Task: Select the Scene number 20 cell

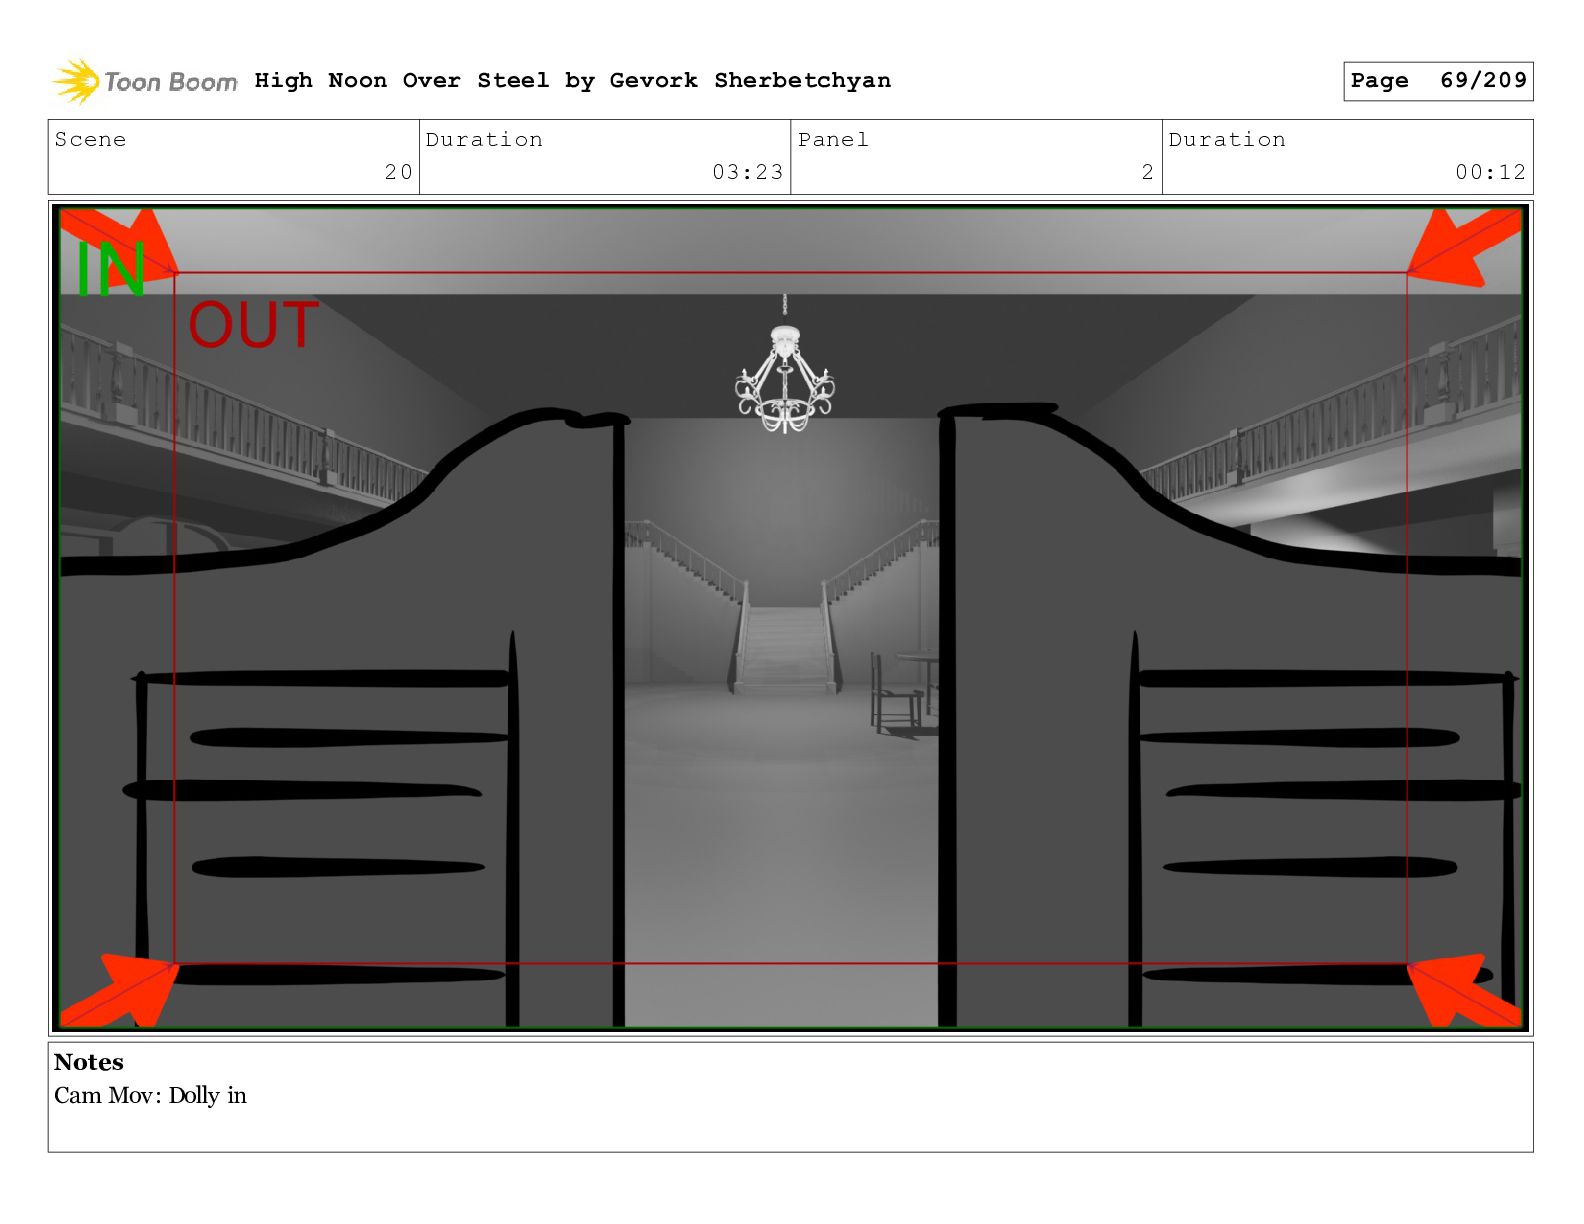Action: [234, 157]
